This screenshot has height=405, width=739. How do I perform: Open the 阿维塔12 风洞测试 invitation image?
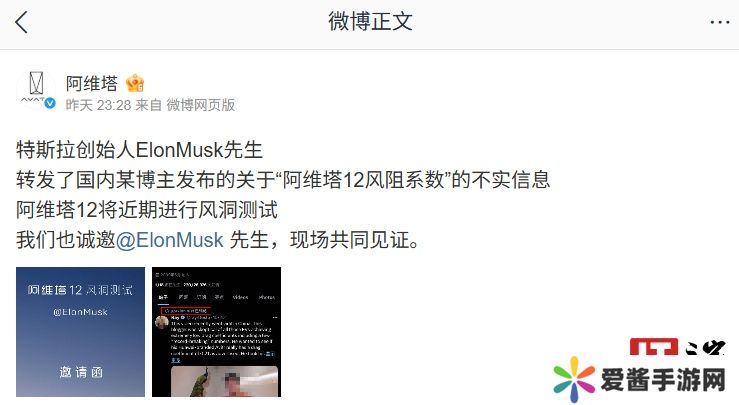tap(81, 332)
